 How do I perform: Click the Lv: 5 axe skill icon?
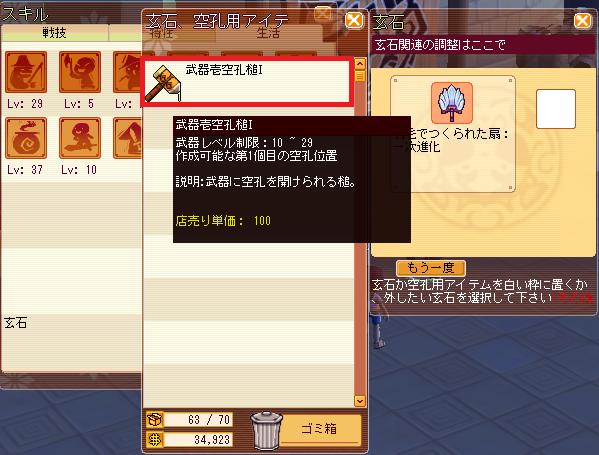pos(80,72)
